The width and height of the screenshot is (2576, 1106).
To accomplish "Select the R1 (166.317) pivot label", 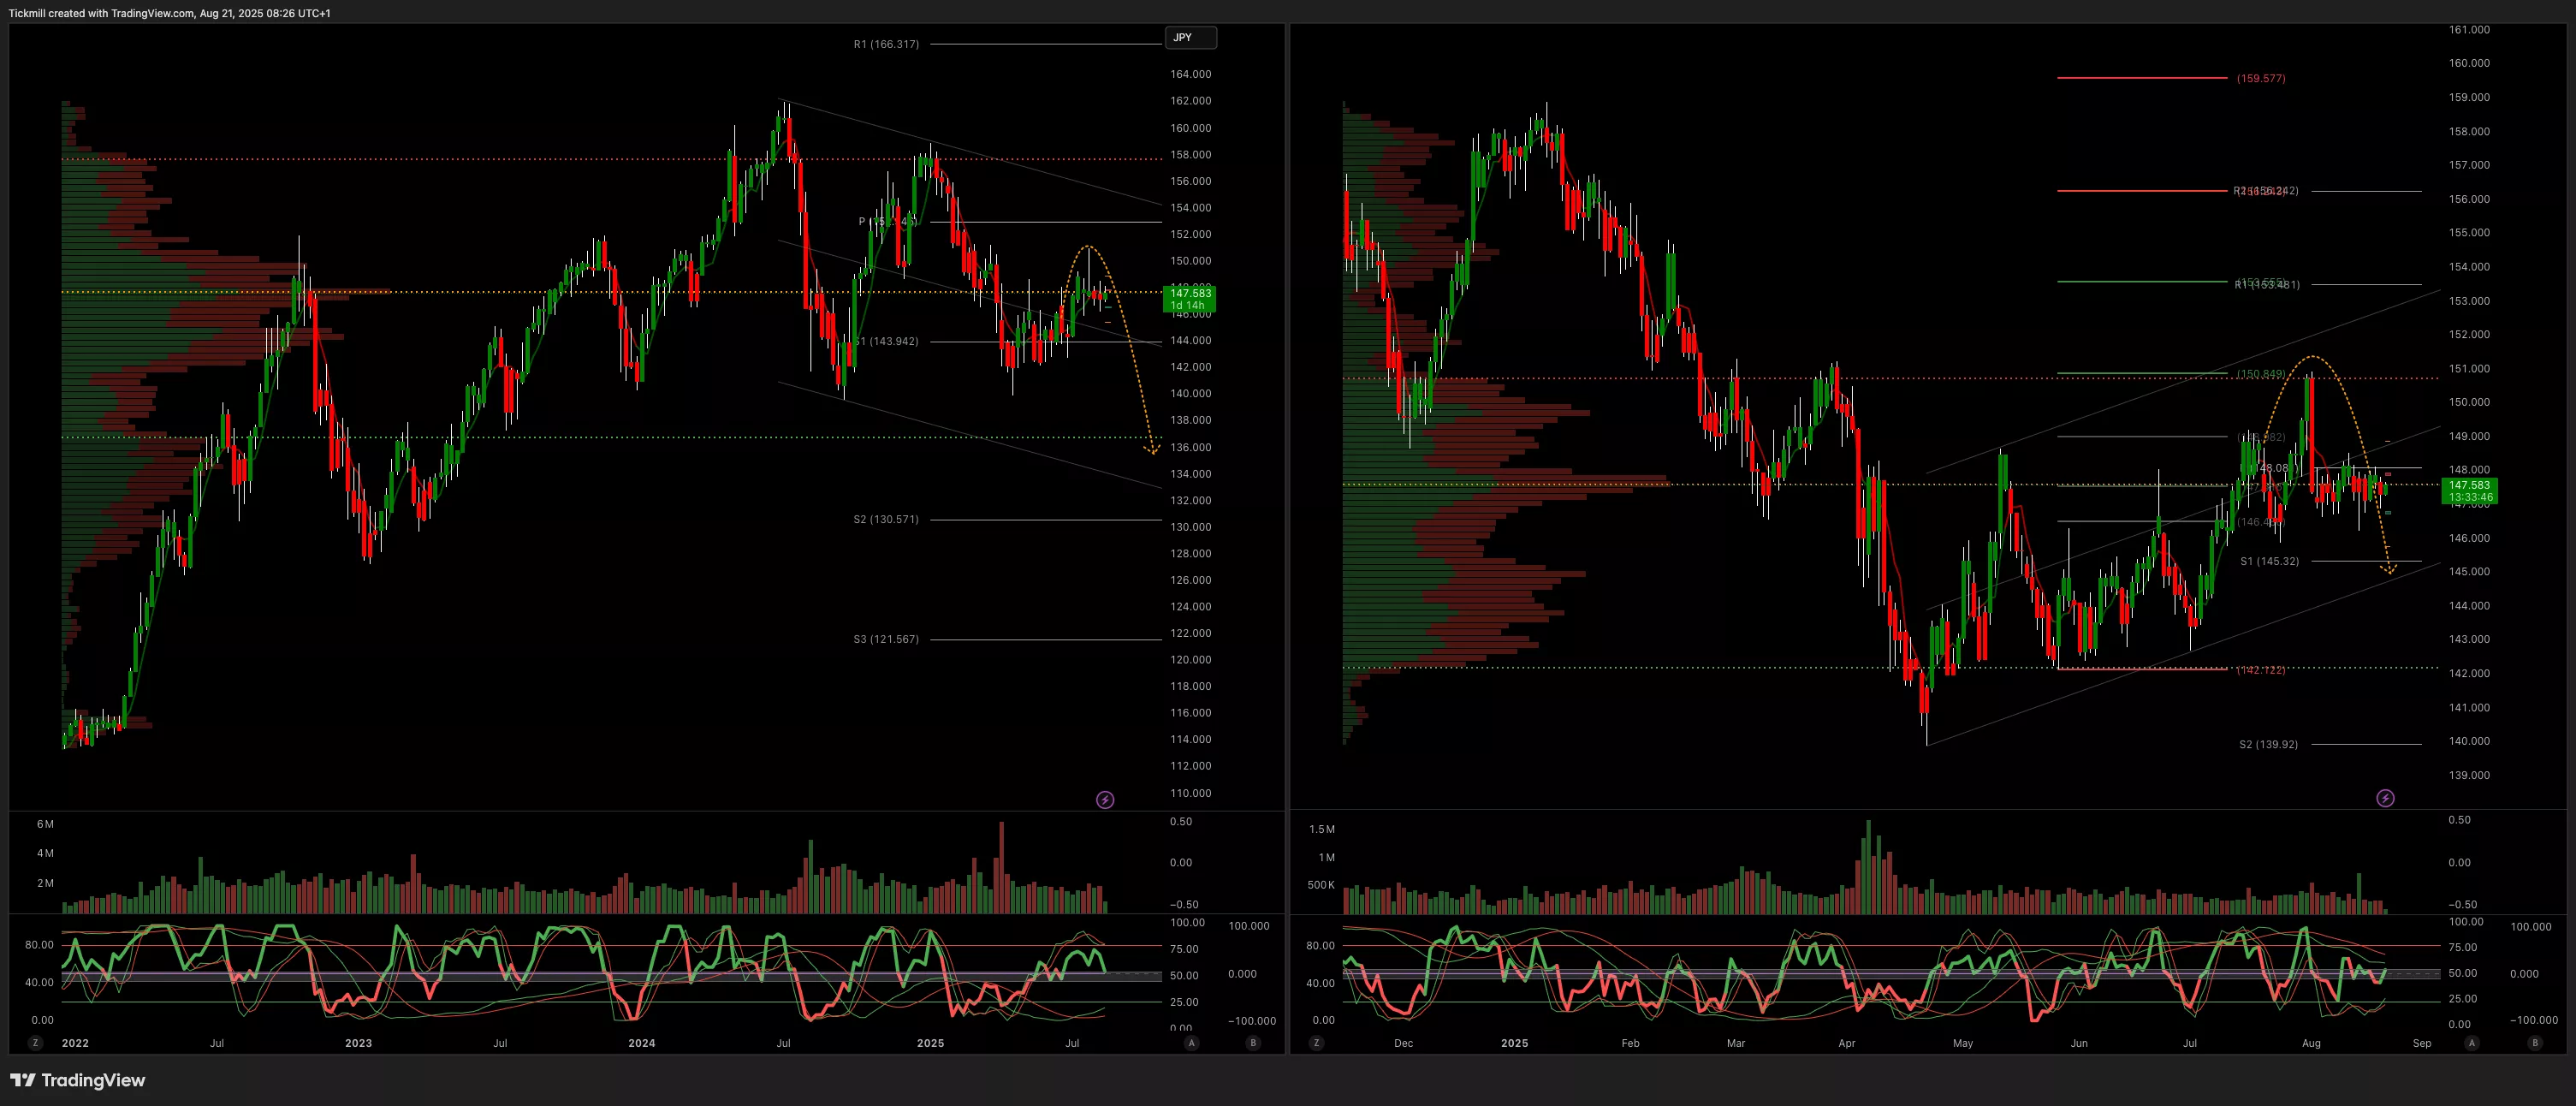I will click(x=886, y=44).
